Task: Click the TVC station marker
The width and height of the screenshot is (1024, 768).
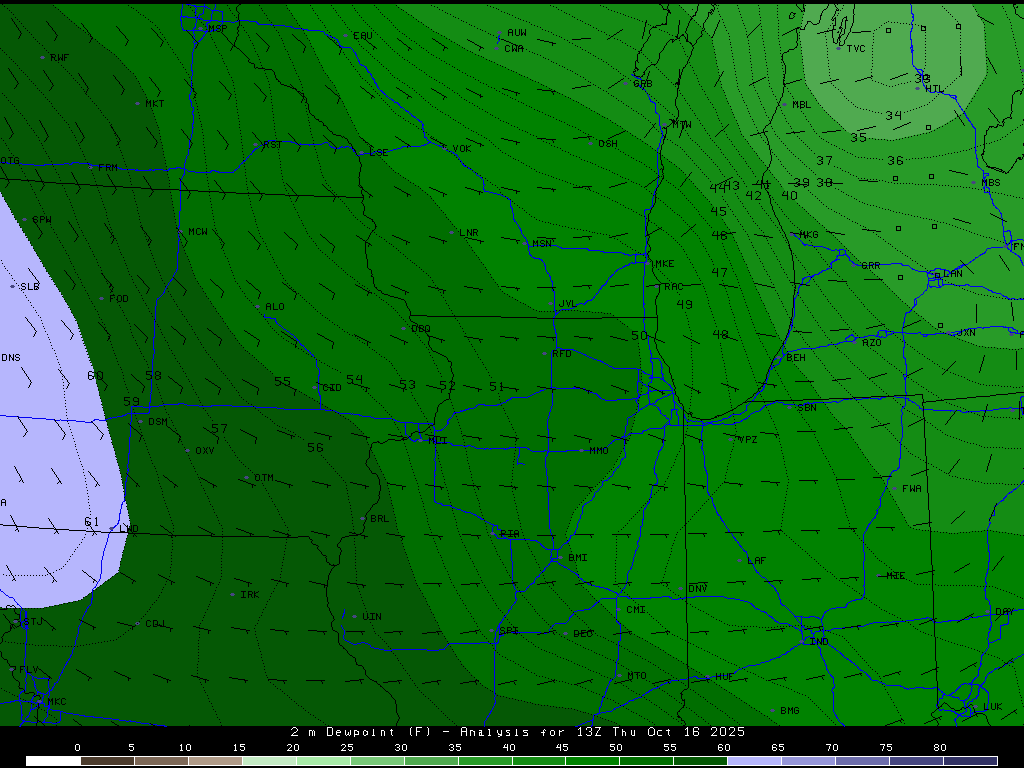Action: (839, 48)
